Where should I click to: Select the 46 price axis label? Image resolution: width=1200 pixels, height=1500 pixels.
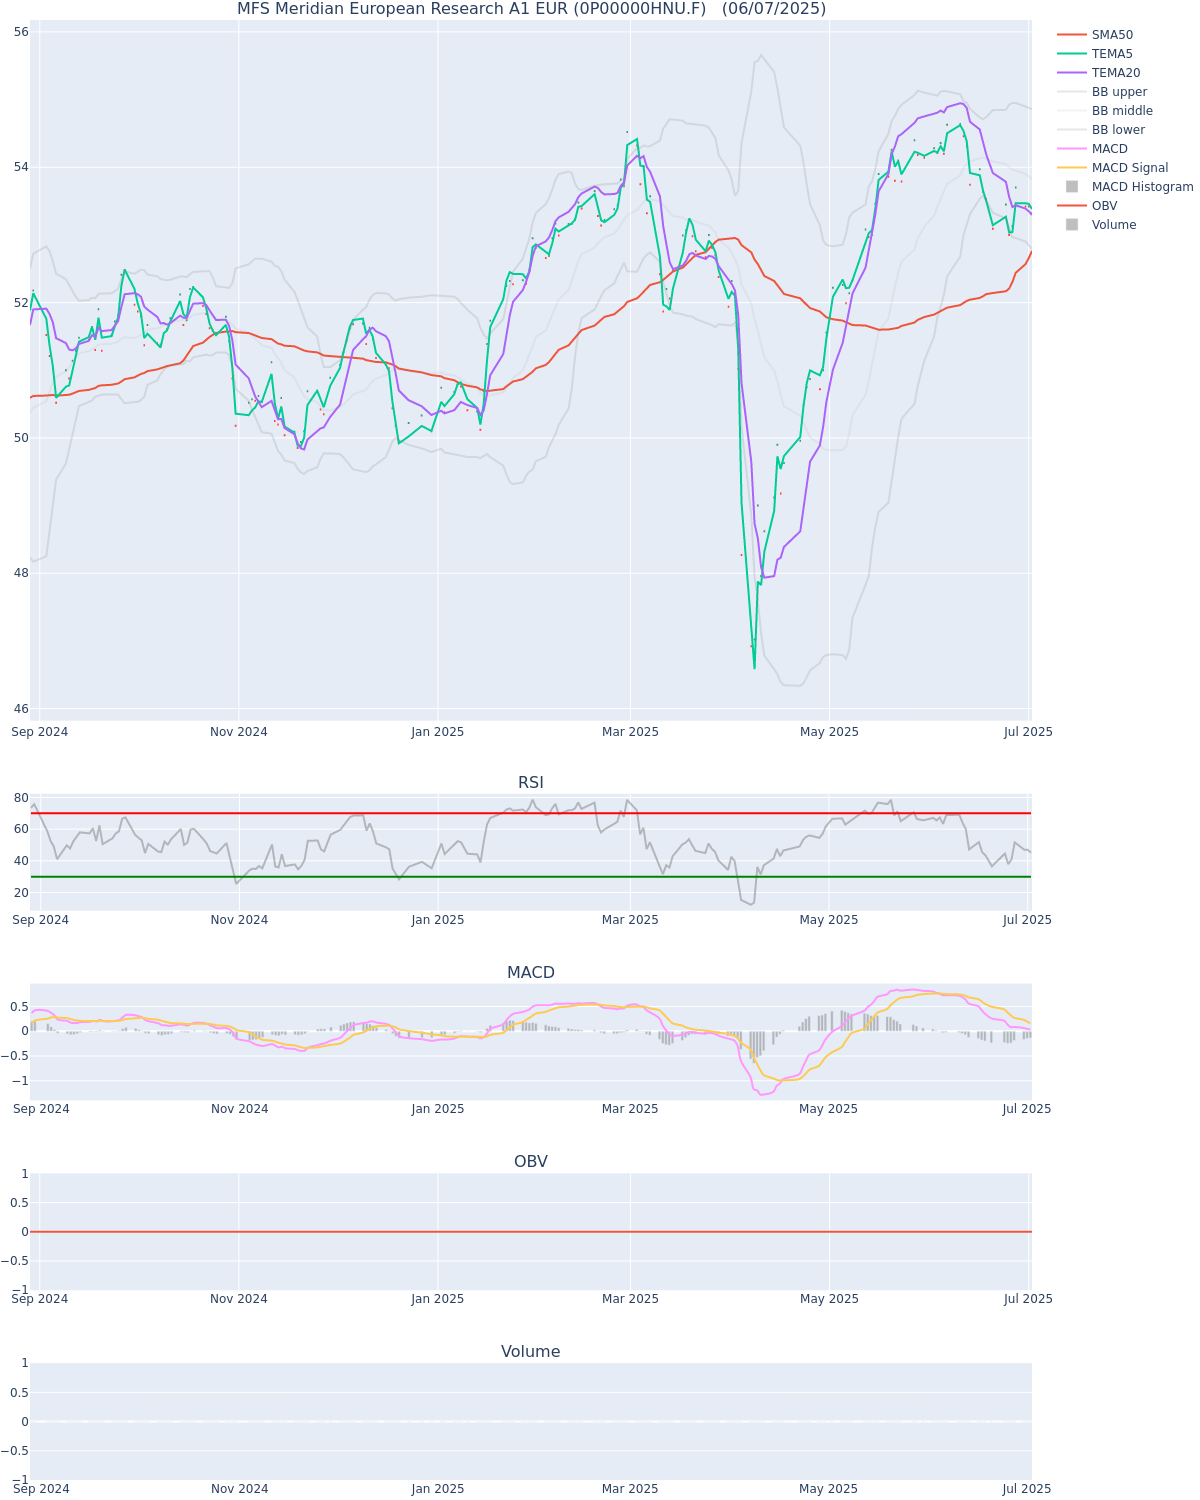pos(21,709)
